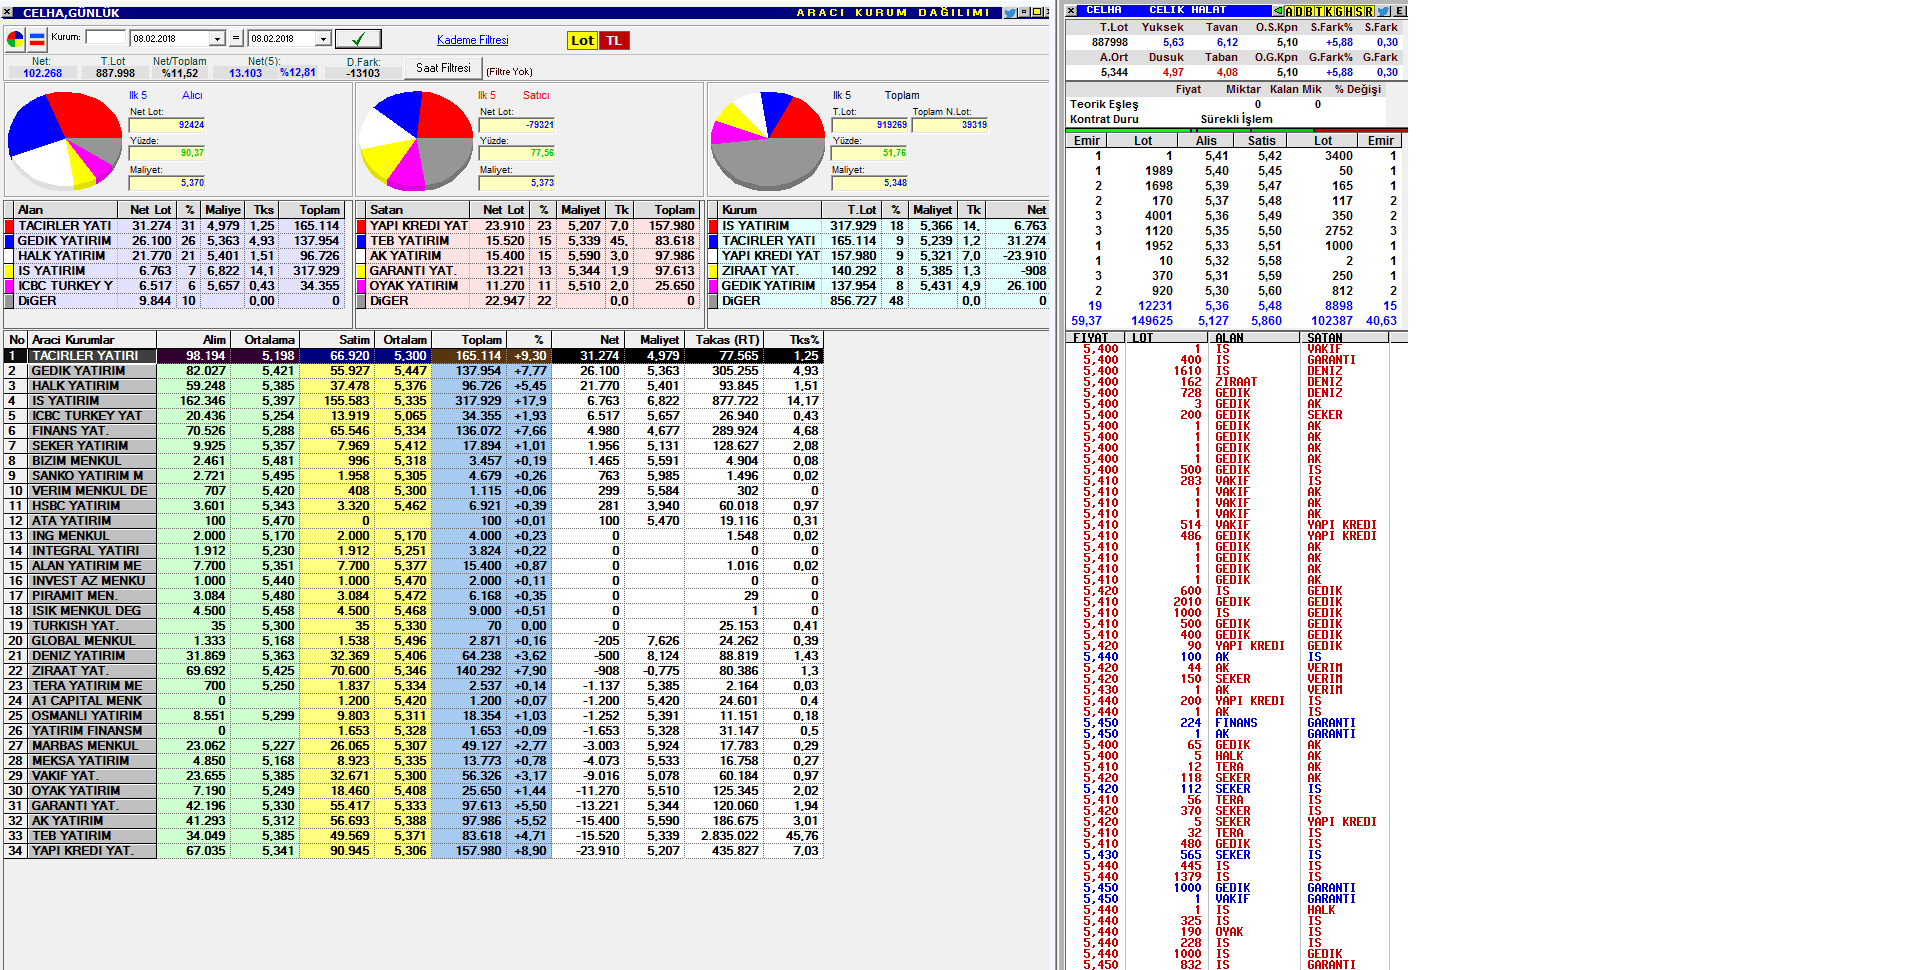The image size is (1914, 970).
Task: Select the FINANS YAT. row
Action: click(x=413, y=431)
